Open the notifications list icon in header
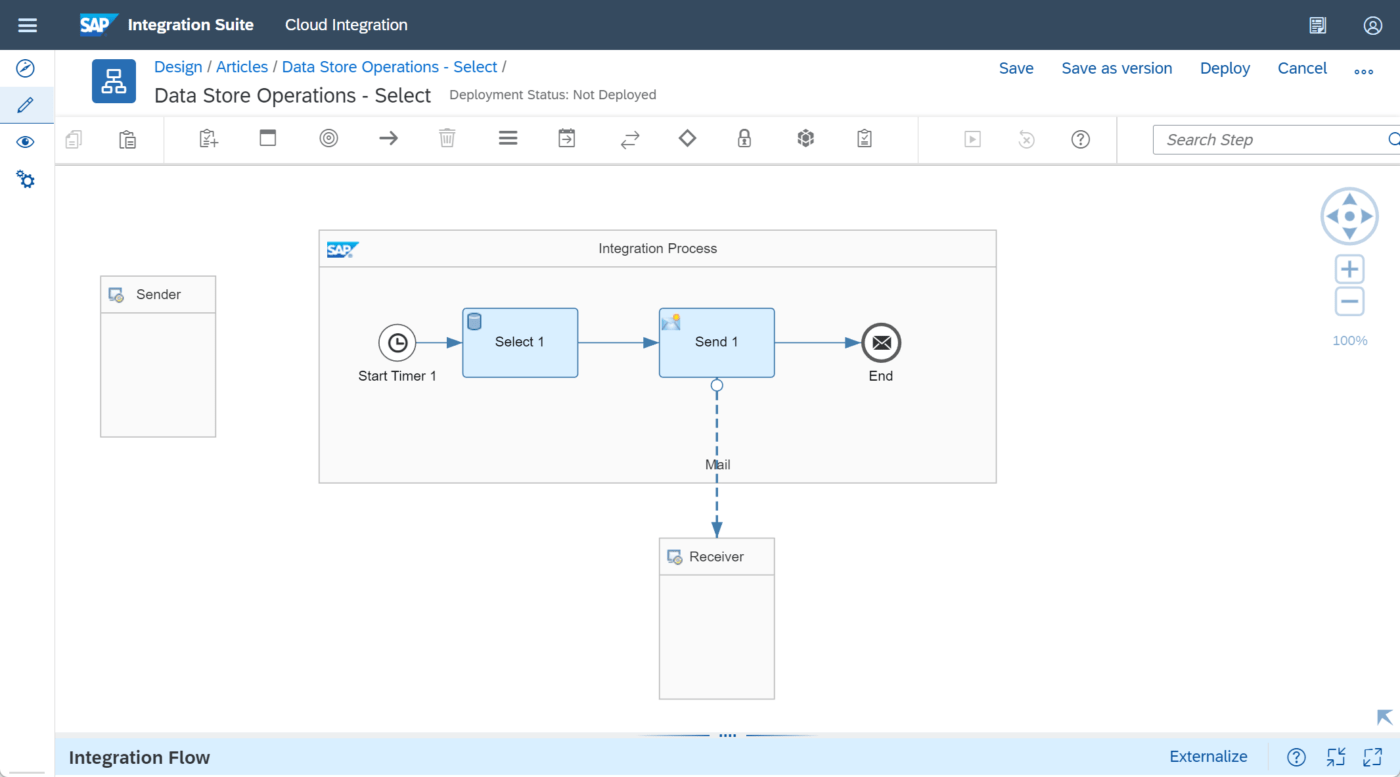Viewport: 1400px width, 777px height. tap(1318, 25)
